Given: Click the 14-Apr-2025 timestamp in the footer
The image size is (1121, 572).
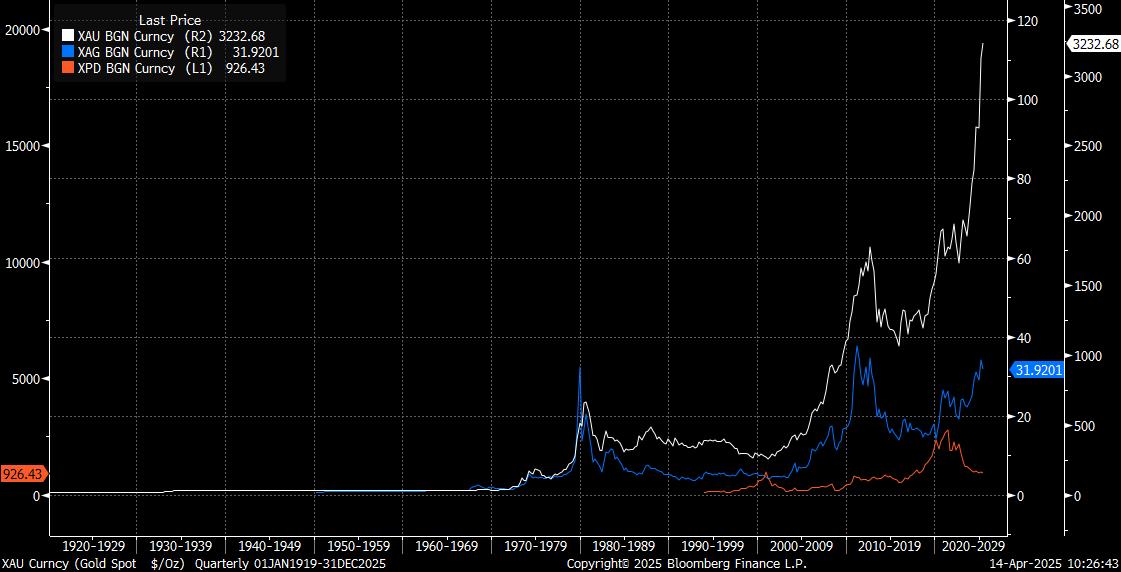Looking at the screenshot, I should point(1060,563).
